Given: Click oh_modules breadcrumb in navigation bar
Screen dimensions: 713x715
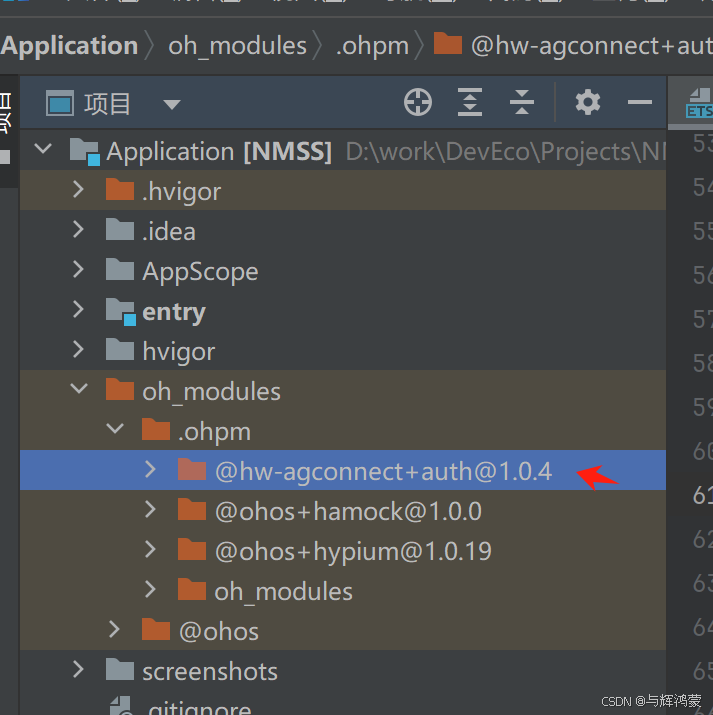Looking at the screenshot, I should tap(238, 47).
